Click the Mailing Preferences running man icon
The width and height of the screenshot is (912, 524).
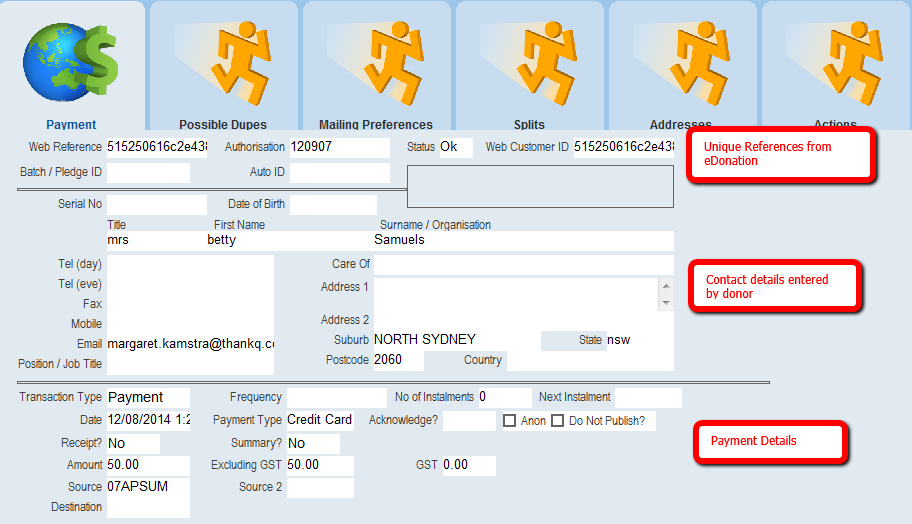[x=376, y=60]
